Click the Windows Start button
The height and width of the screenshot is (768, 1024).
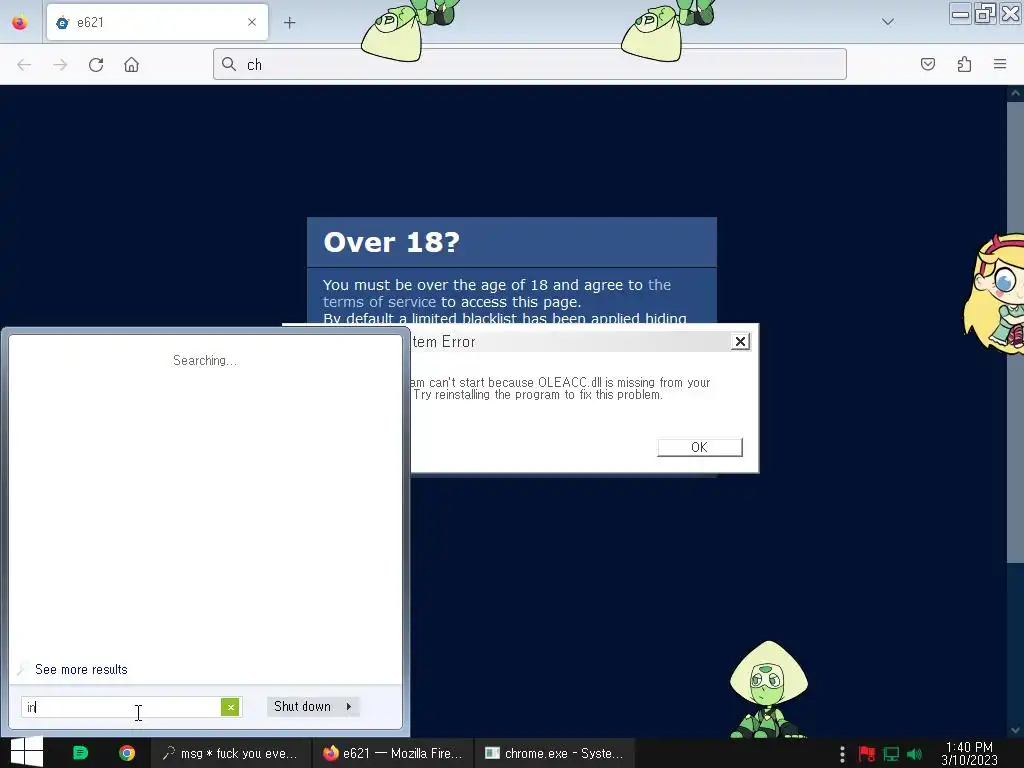[27, 752]
